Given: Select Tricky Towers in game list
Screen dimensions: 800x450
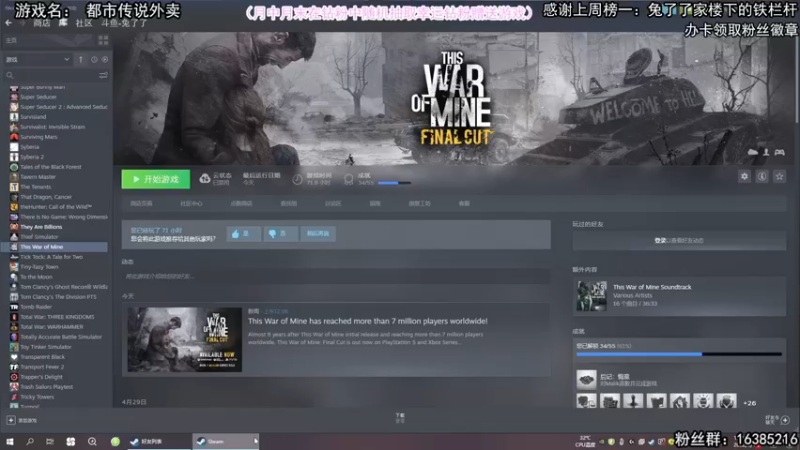Looking at the screenshot, I should pyautogui.click(x=37, y=397).
